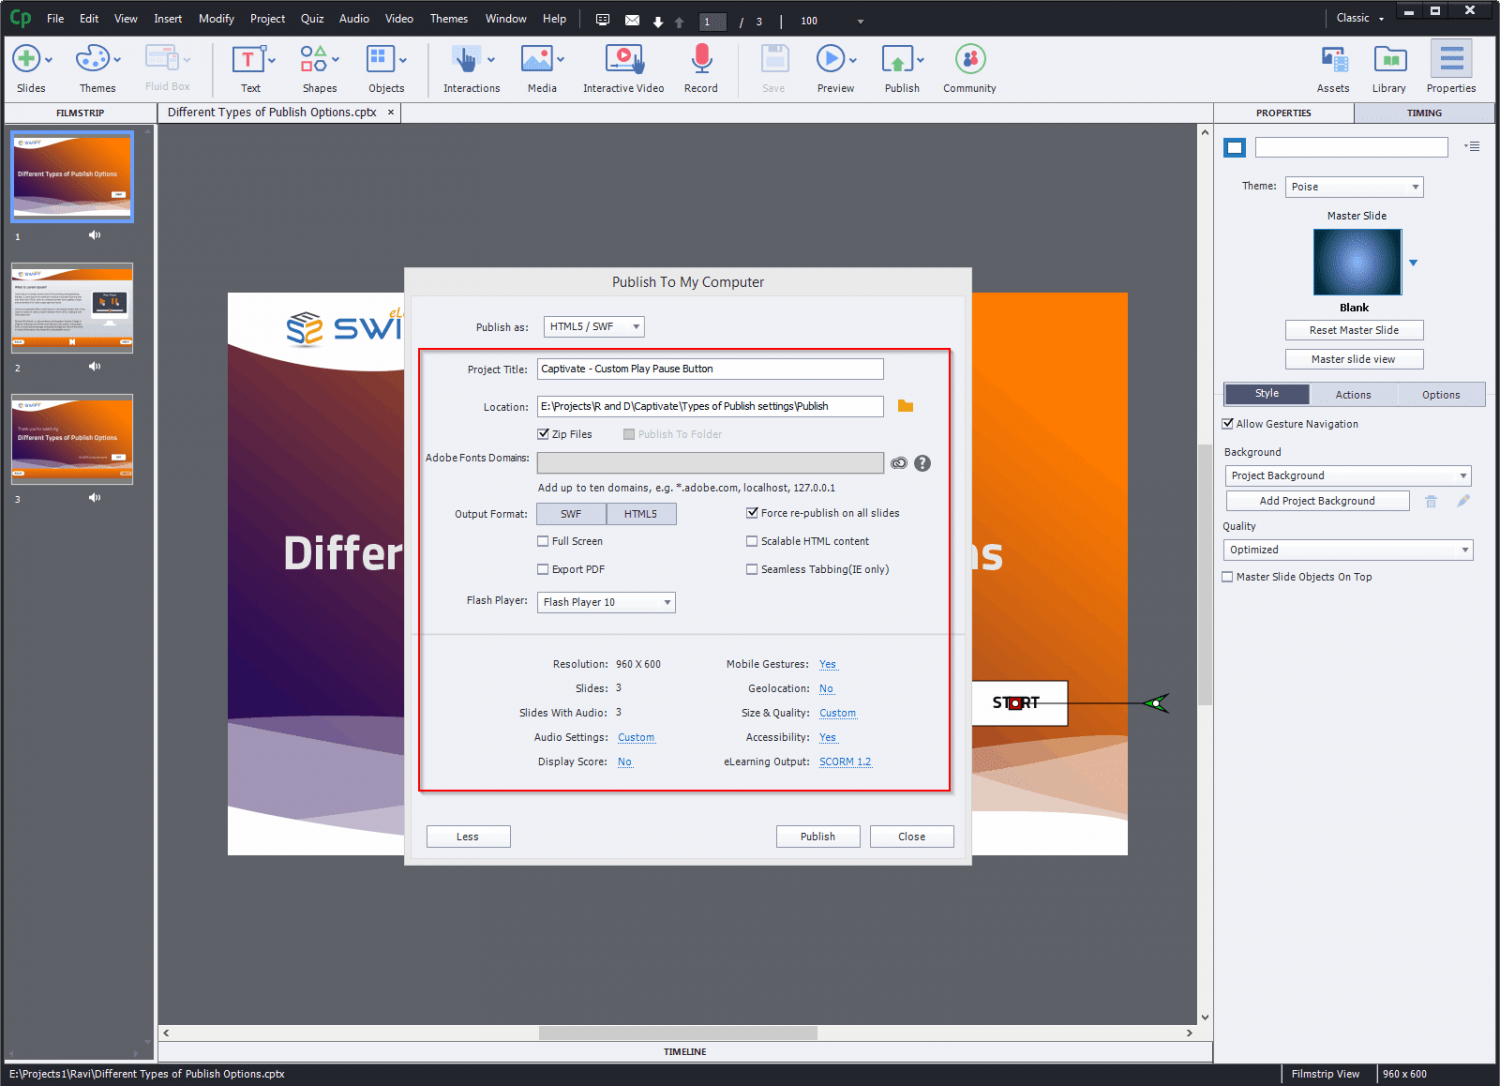
Task: Click the Project Title input field
Action: click(x=710, y=369)
